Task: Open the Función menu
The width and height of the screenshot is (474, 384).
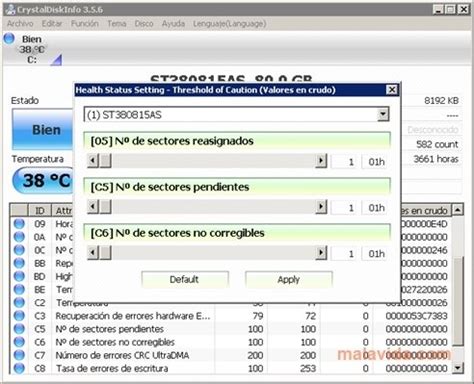Action: (x=85, y=24)
